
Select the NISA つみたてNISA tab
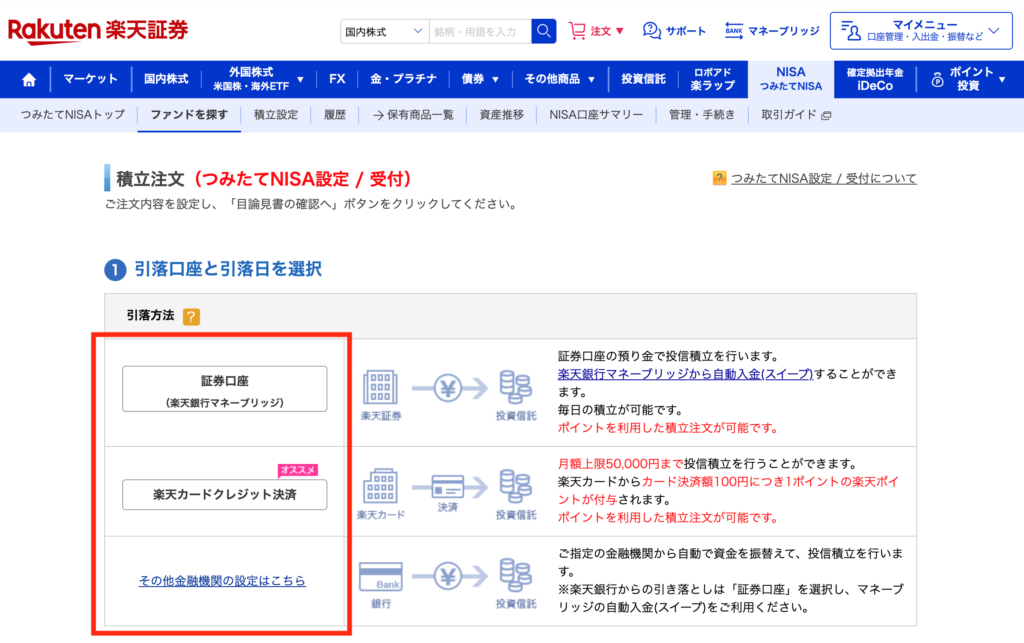[x=791, y=79]
